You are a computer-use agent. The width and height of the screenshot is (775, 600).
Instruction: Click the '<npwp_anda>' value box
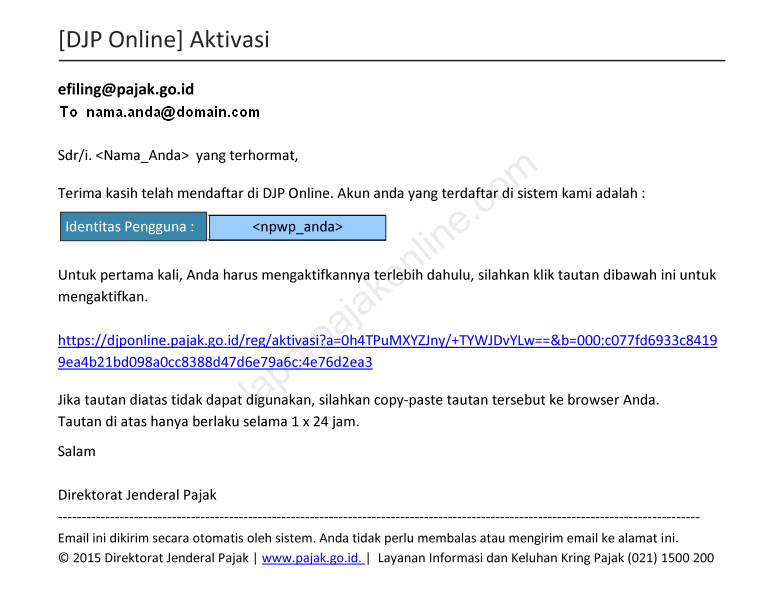[x=298, y=227]
